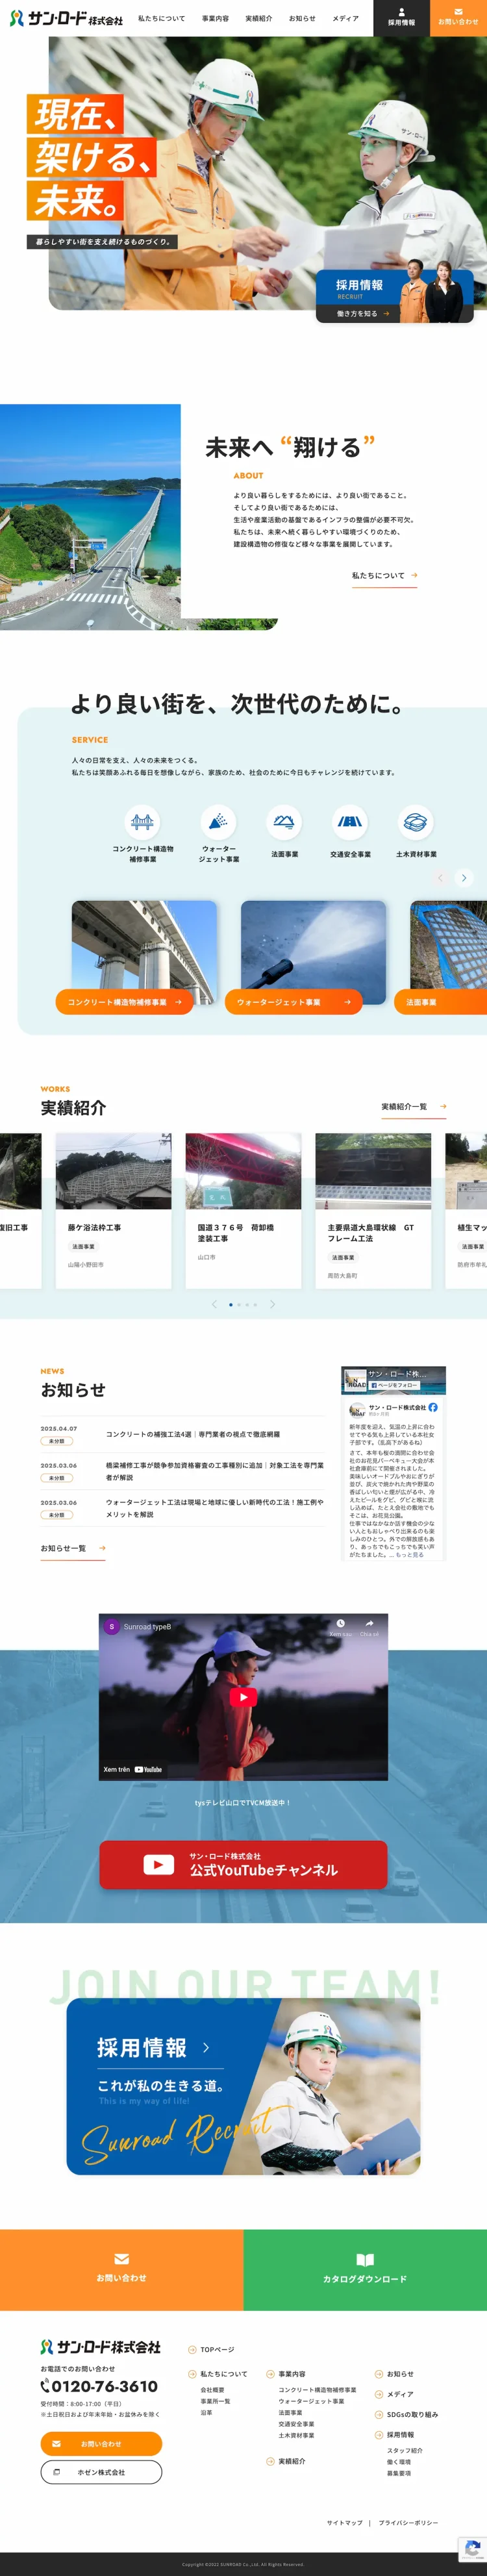Open the お知らせ navigation menu item
This screenshot has height=2576, width=487.
tap(302, 18)
